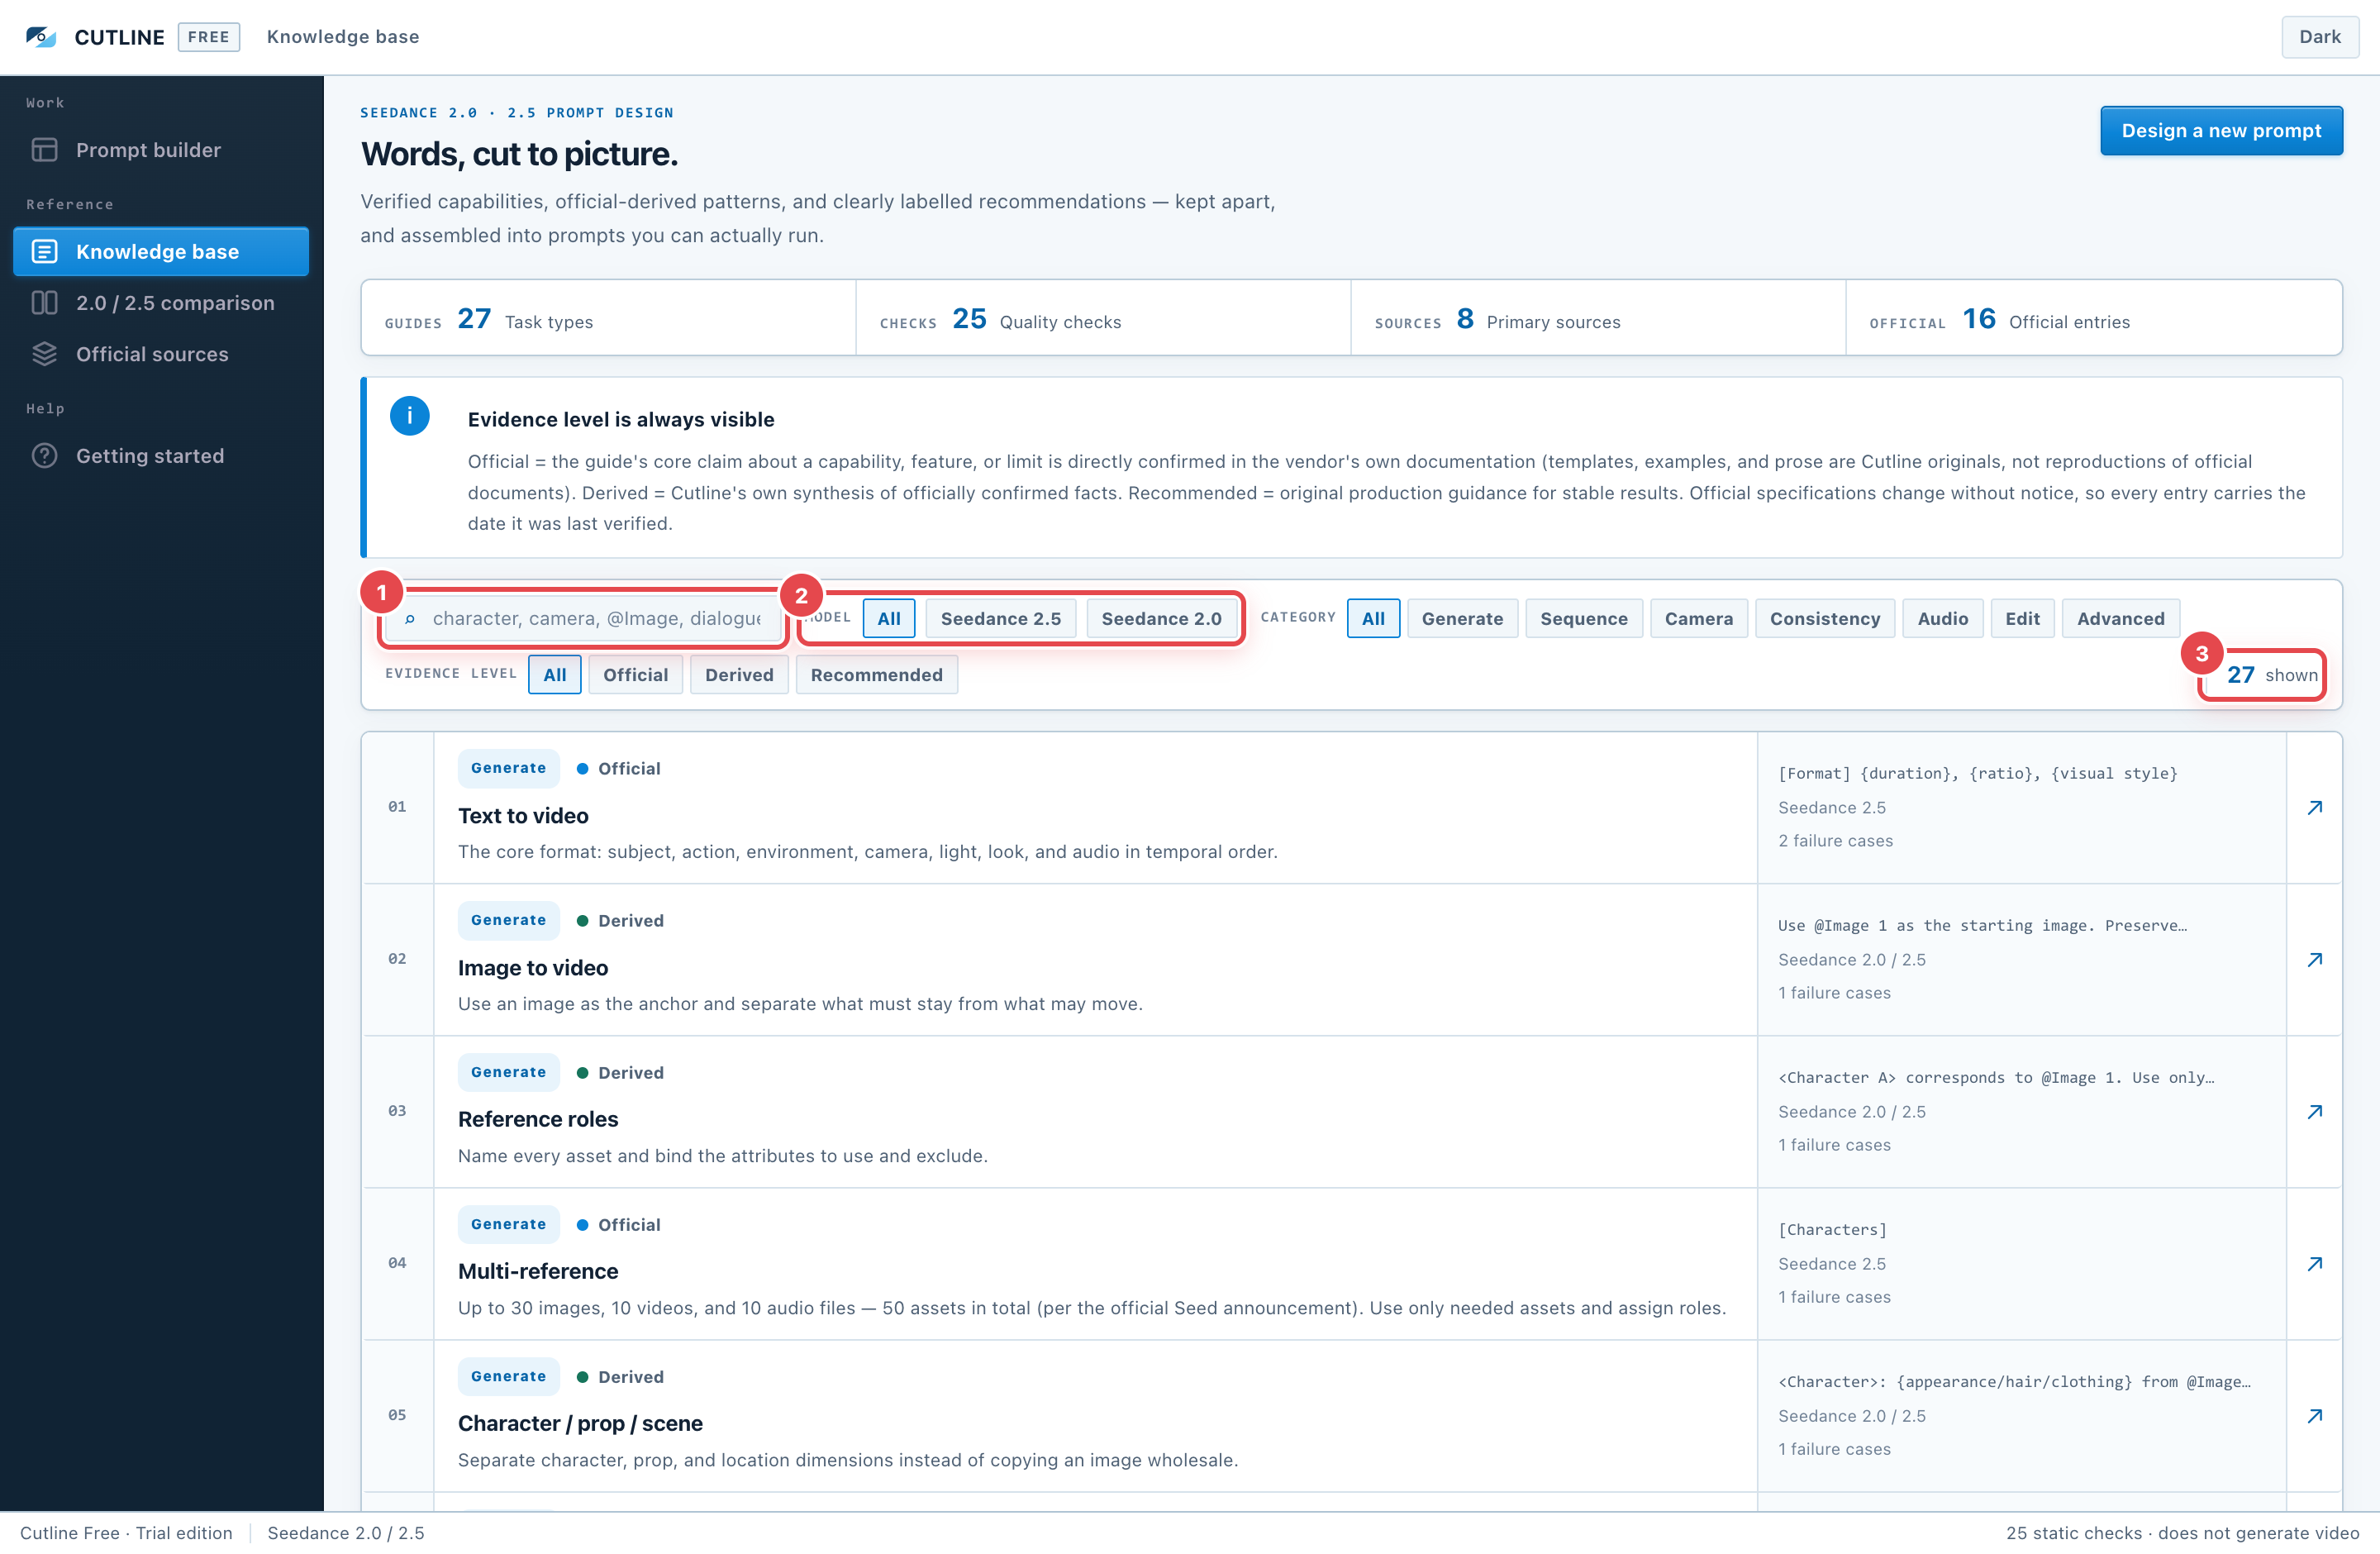This screenshot has width=2380, height=1554.
Task: Open Text to video via arrow icon
Action: 2314,808
